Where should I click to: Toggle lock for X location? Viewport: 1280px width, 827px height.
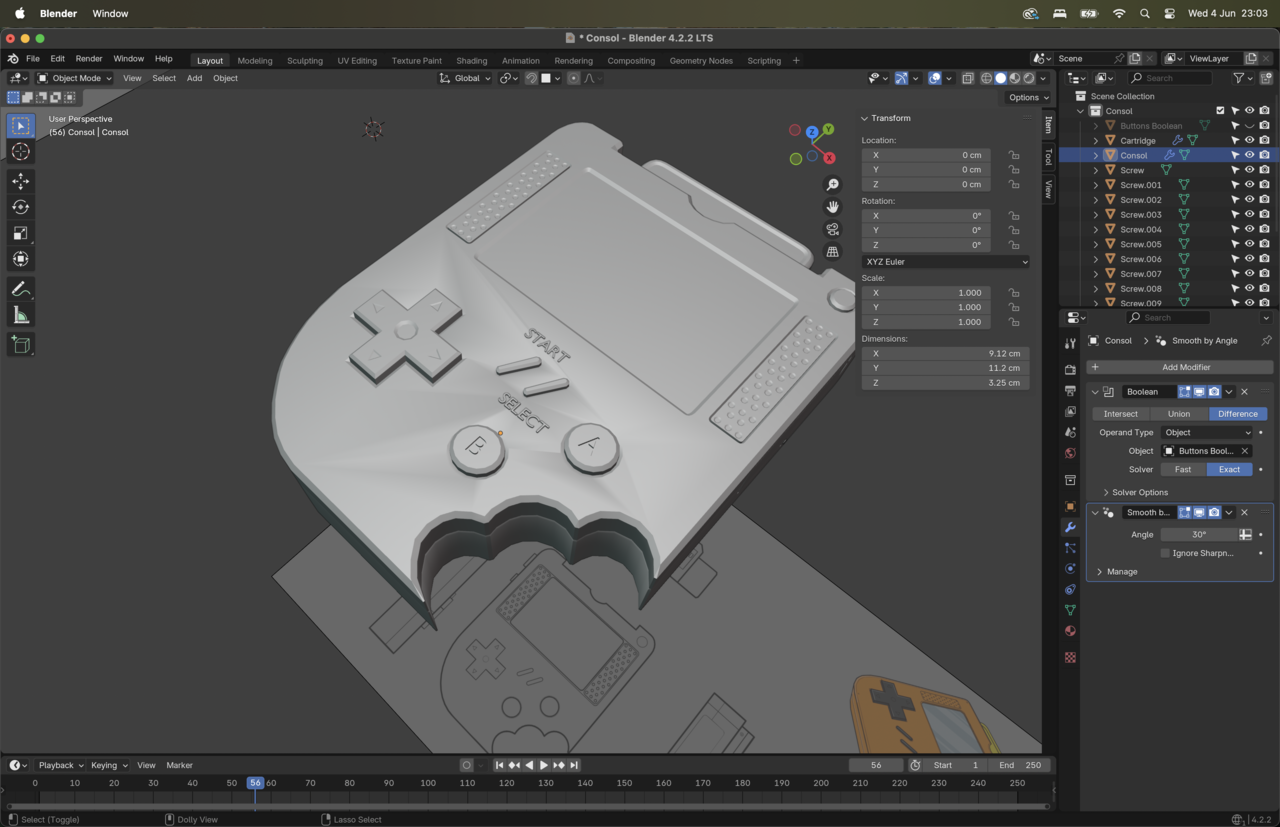[x=1014, y=155]
